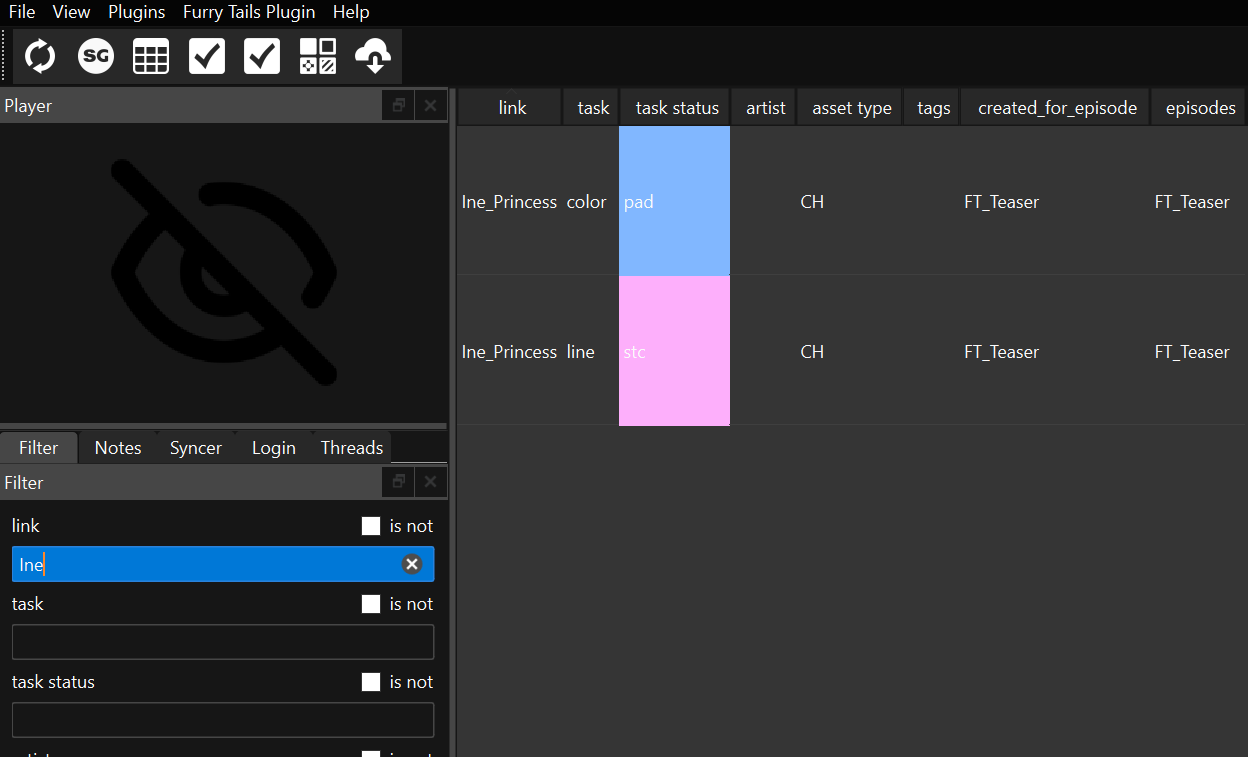This screenshot has height=757, width=1248.
Task: Float the Player panel
Action: (398, 106)
